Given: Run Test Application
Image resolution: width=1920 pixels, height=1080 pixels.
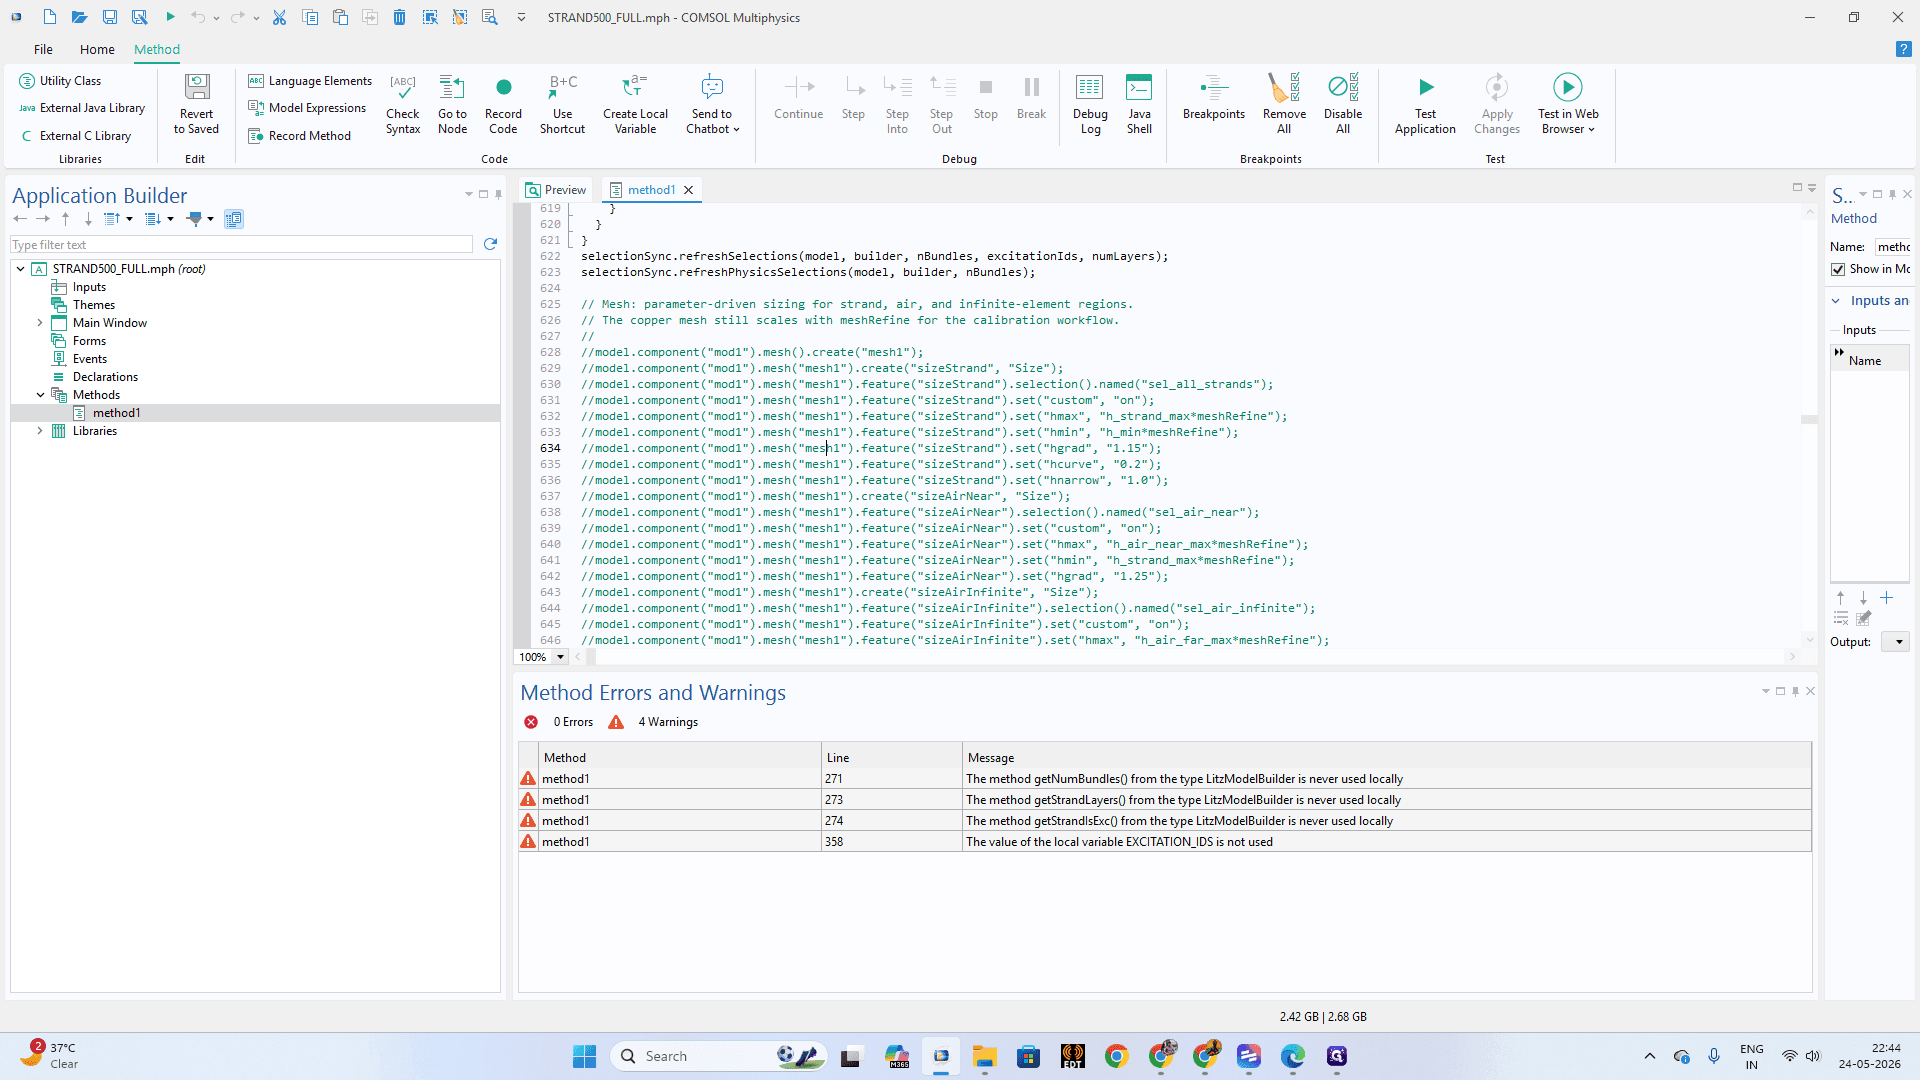Looking at the screenshot, I should click(x=1425, y=104).
